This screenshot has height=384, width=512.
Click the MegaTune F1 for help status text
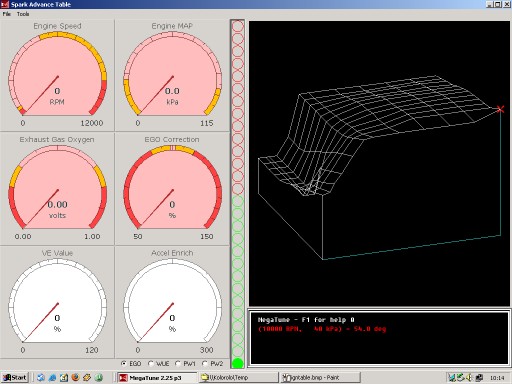pos(306,320)
